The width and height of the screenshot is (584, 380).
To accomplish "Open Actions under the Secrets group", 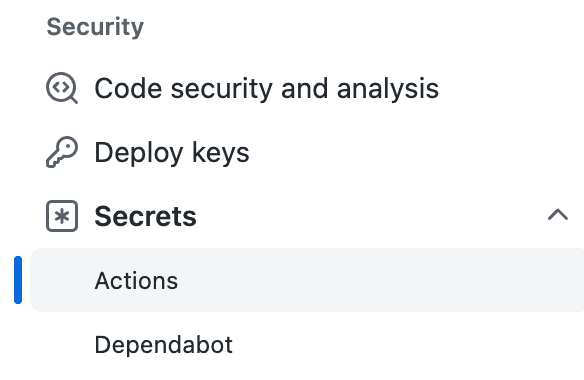I will tap(136, 281).
